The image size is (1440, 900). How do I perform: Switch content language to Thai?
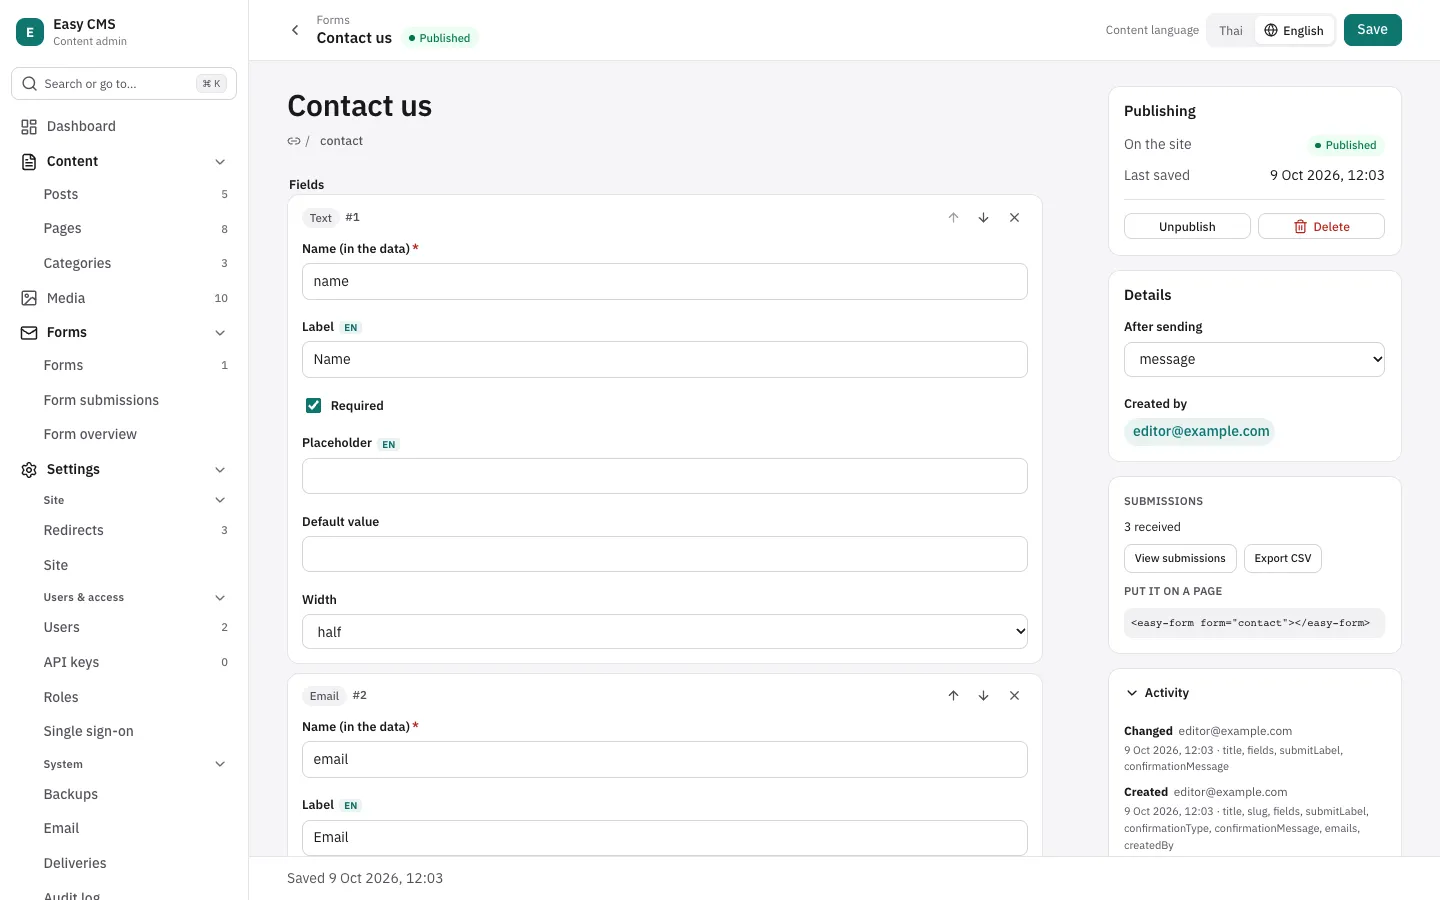click(1231, 31)
